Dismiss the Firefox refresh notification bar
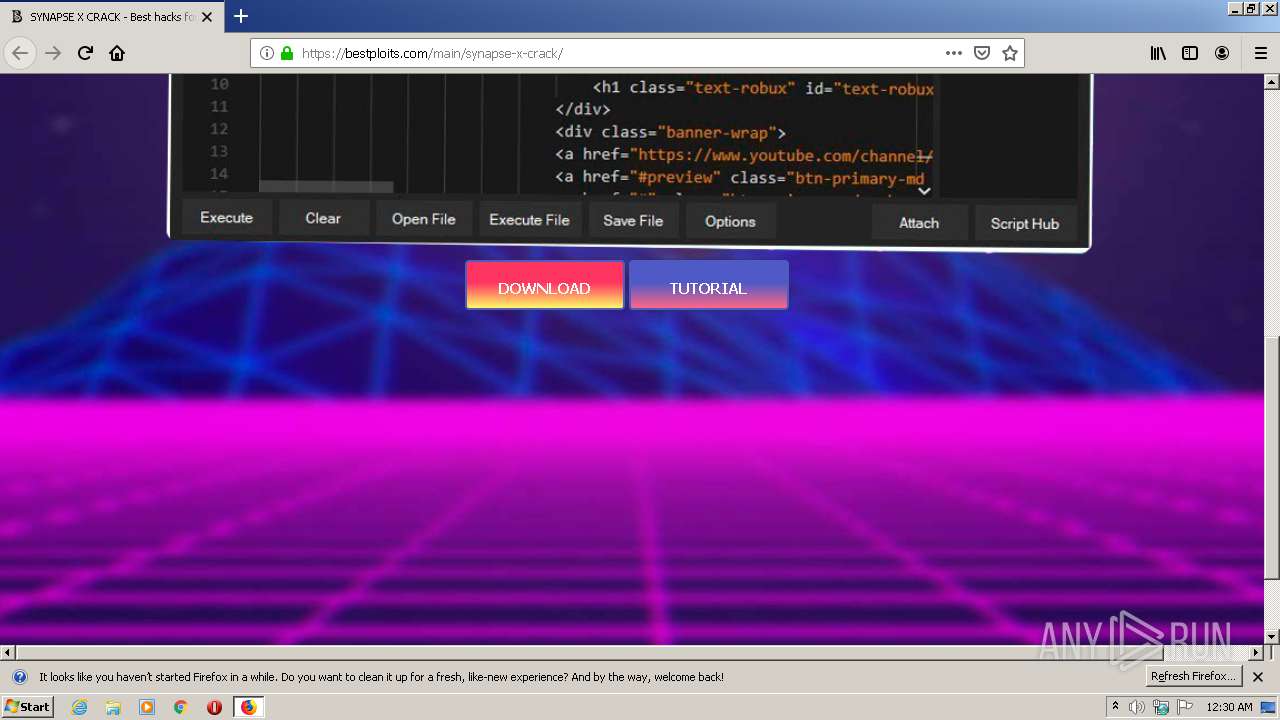The height and width of the screenshot is (720, 1280). (1258, 677)
